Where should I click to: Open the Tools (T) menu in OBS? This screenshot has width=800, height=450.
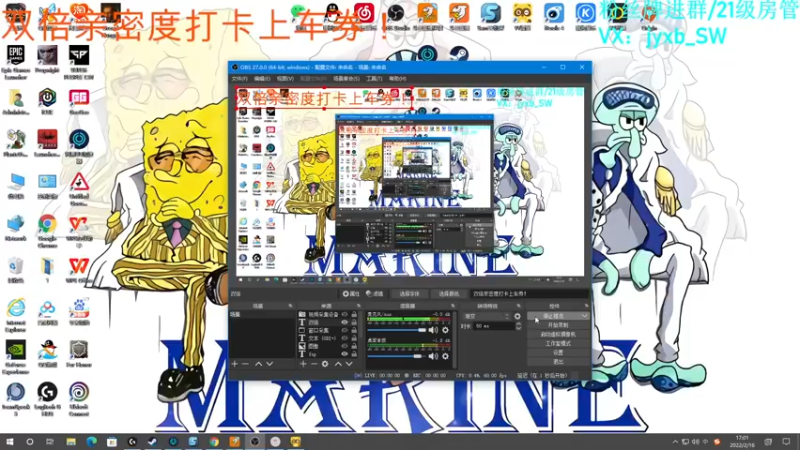tap(374, 79)
